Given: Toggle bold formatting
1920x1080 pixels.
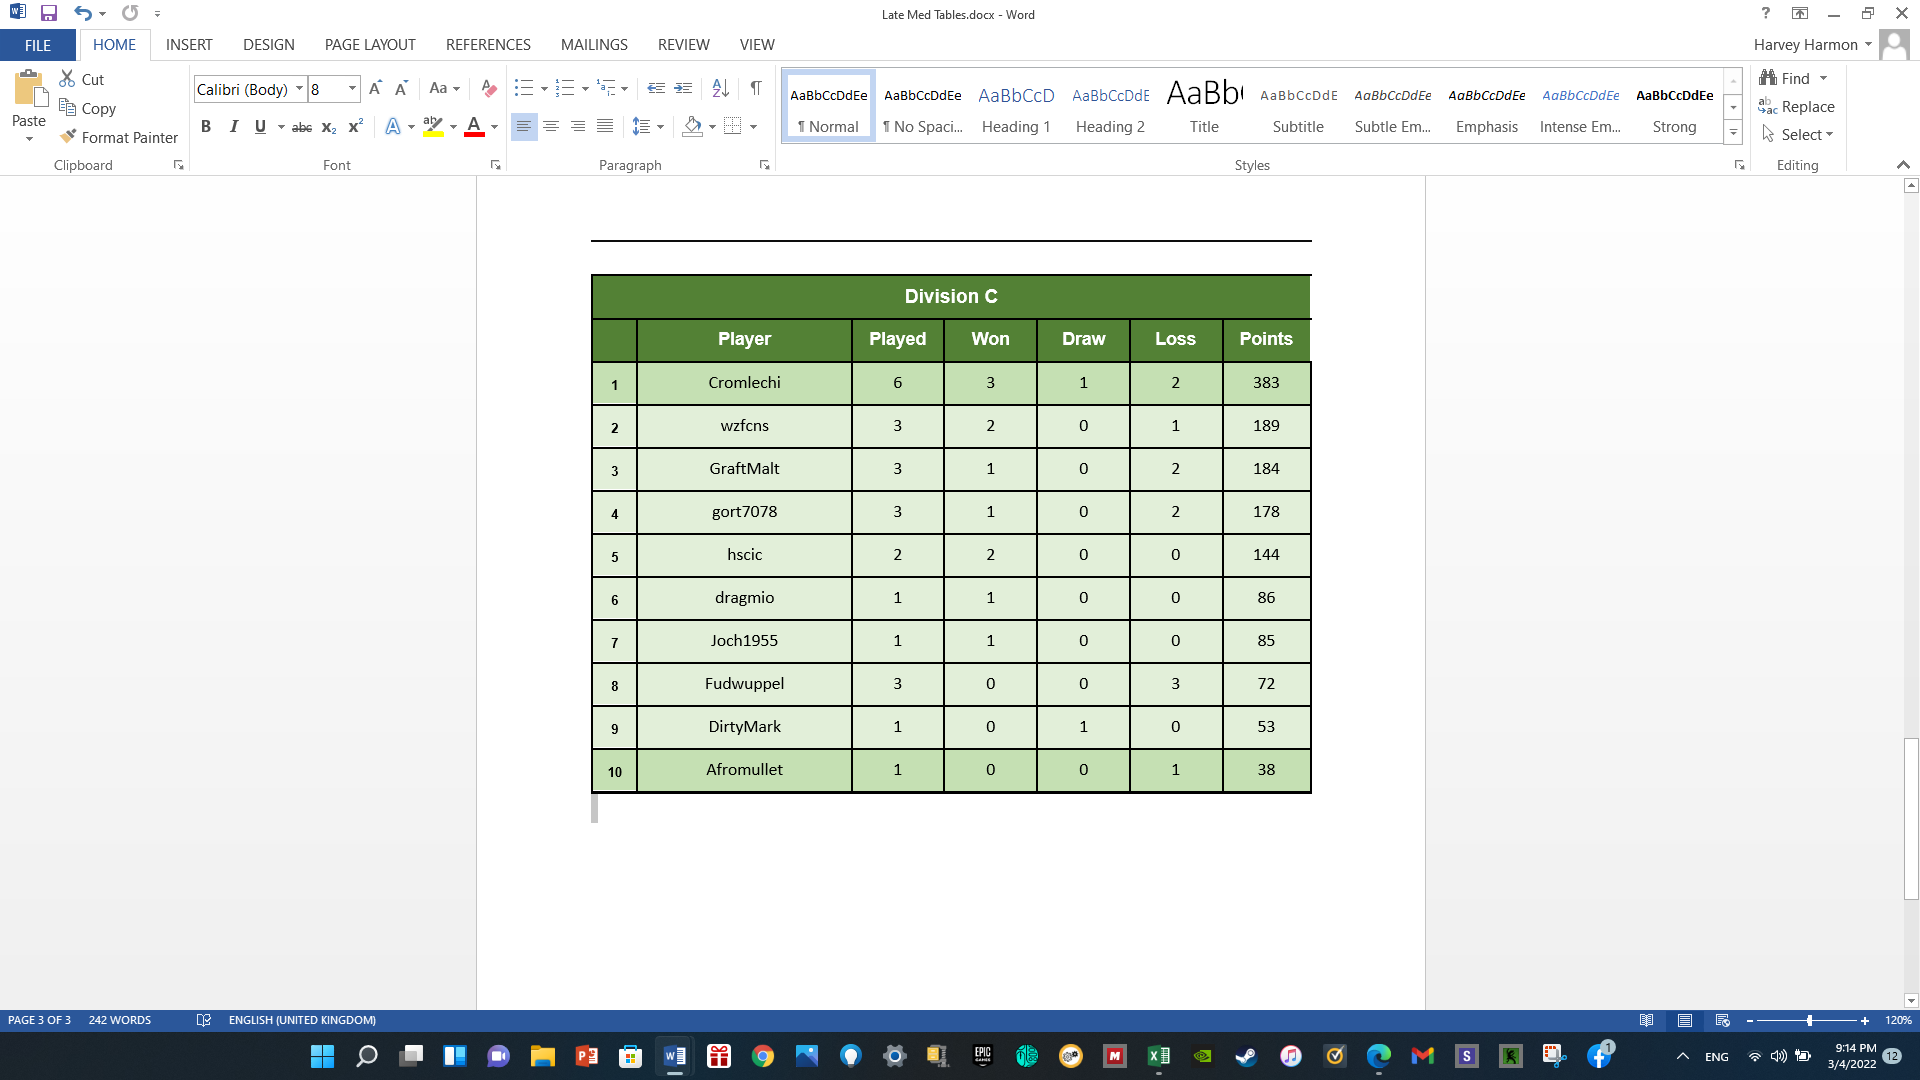Looking at the screenshot, I should (206, 127).
